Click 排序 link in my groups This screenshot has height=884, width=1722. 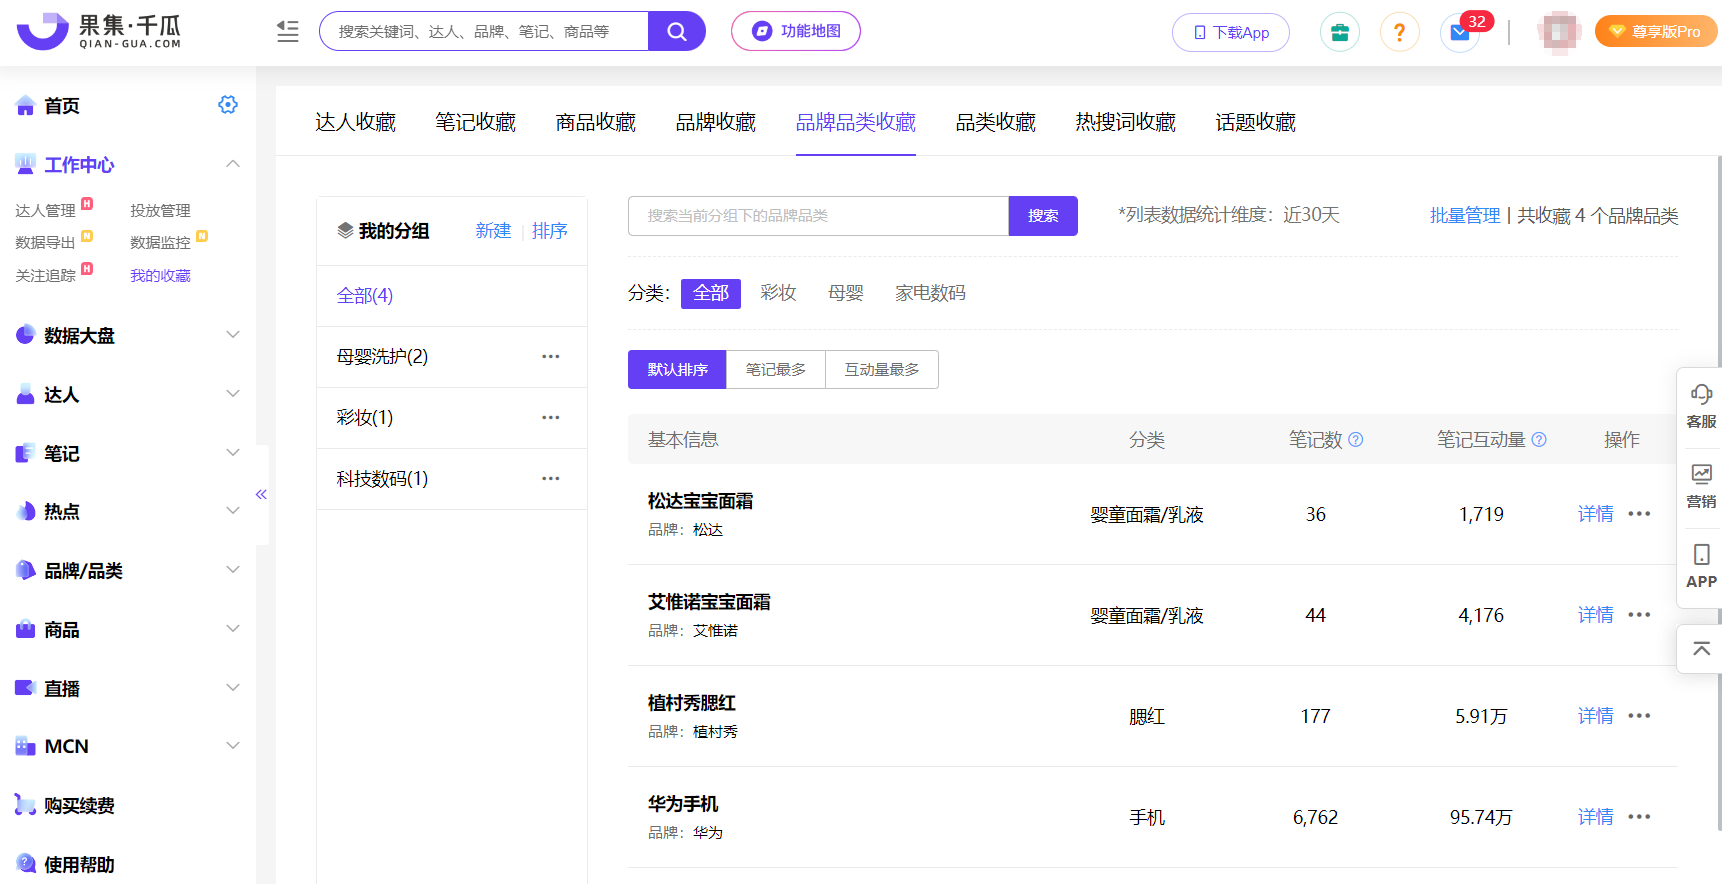[550, 231]
